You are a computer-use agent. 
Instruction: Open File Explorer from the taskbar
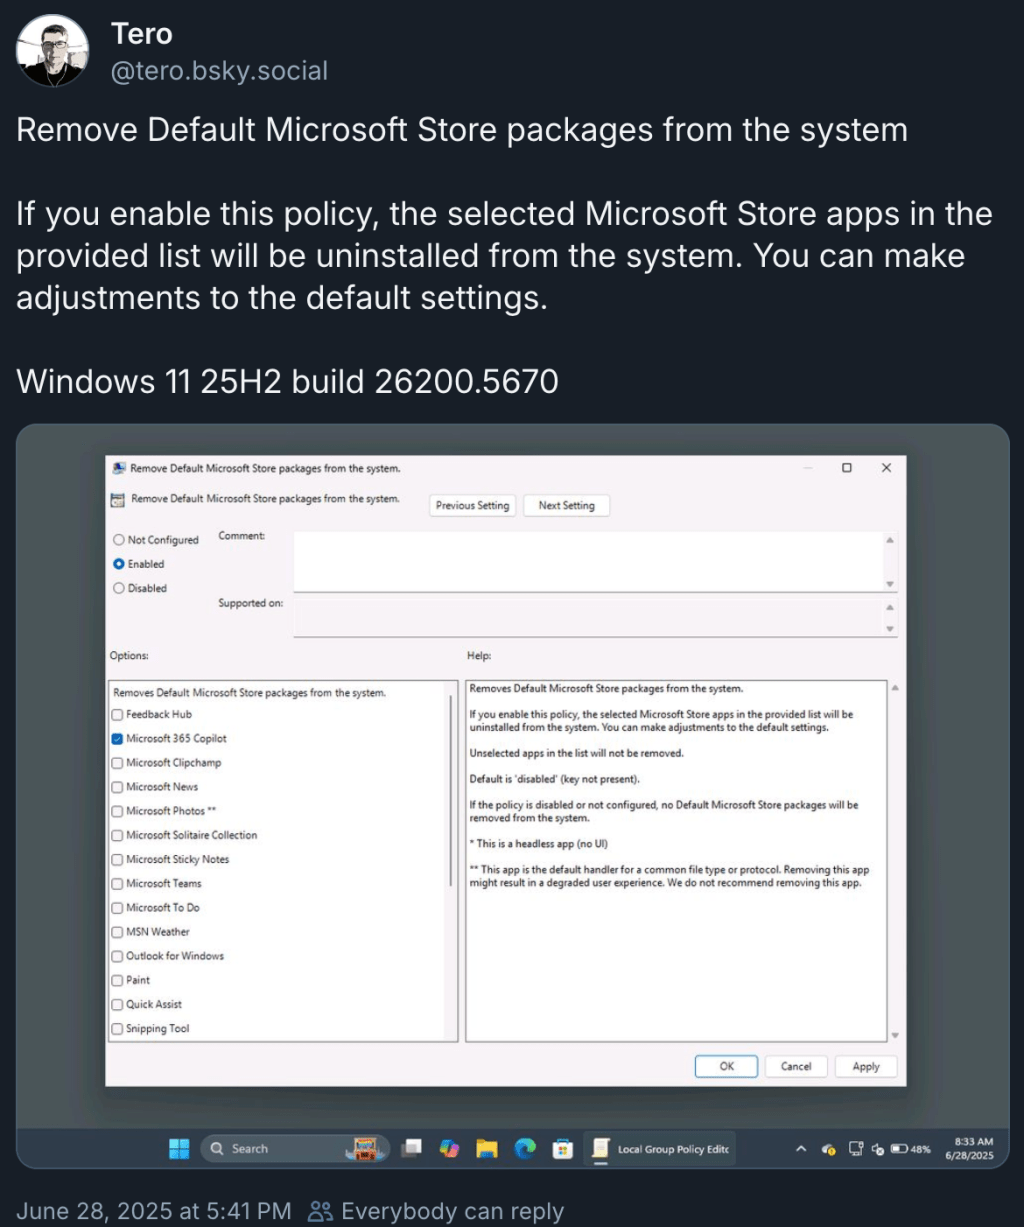coord(486,1148)
